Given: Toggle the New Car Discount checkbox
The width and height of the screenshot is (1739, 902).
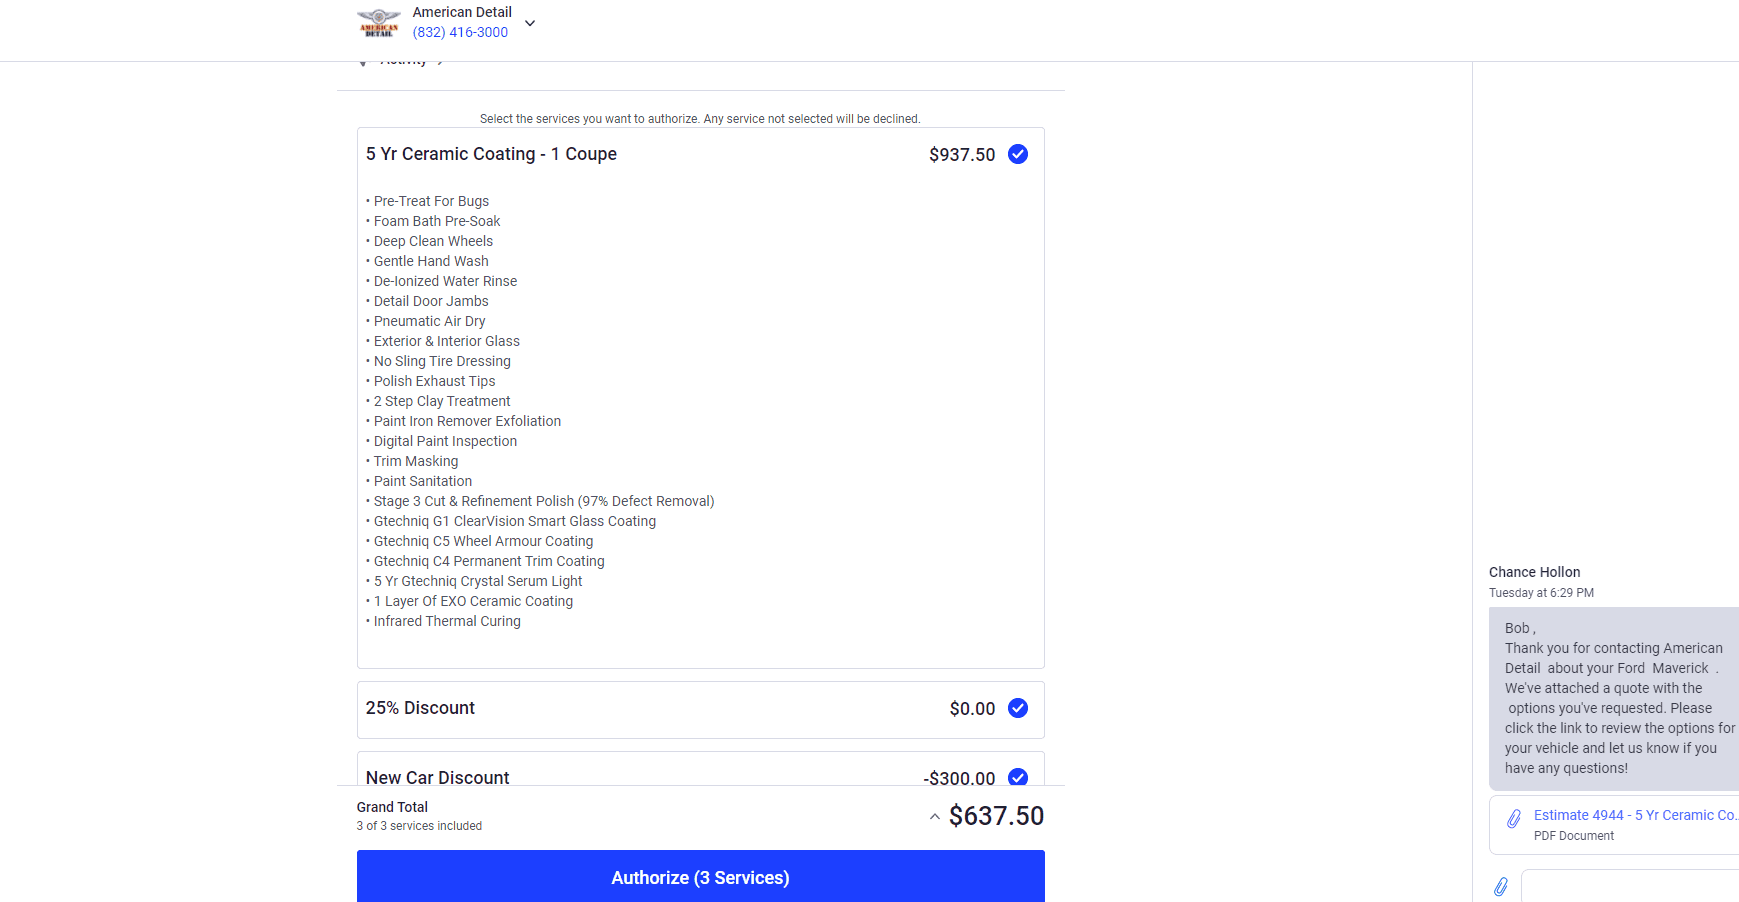Looking at the screenshot, I should click(1018, 777).
